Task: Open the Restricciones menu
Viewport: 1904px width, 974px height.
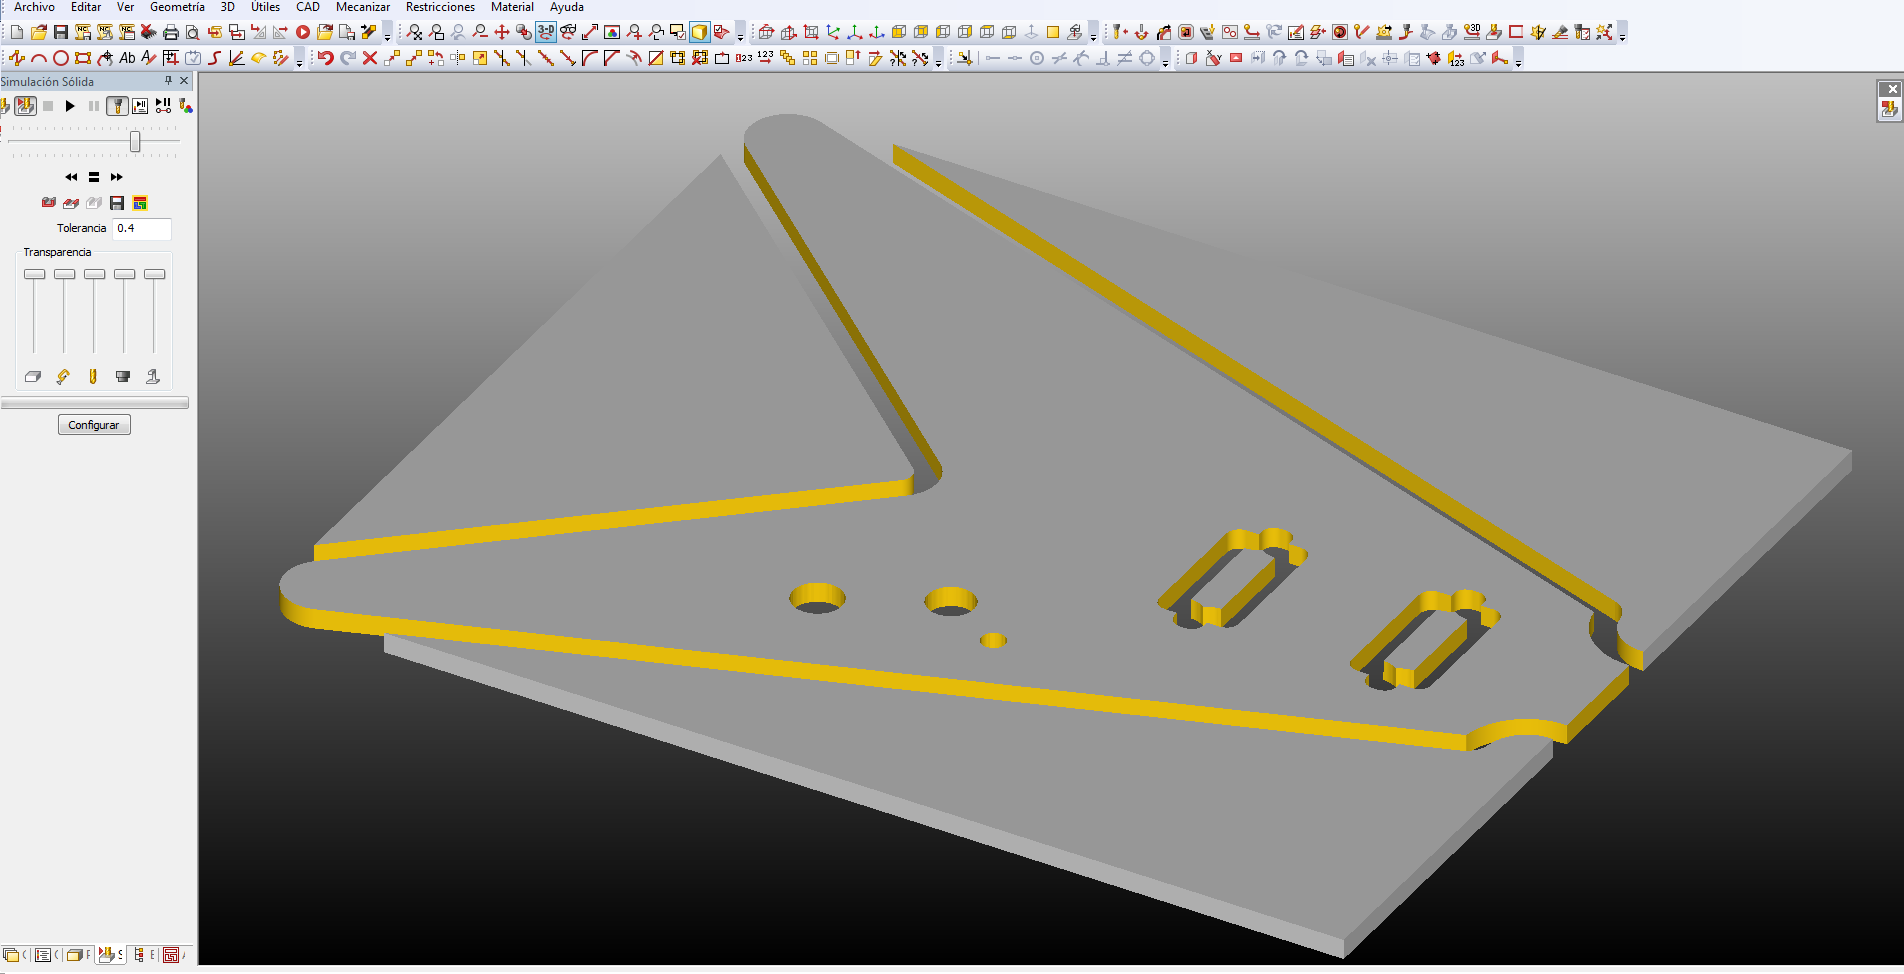Action: click(440, 7)
